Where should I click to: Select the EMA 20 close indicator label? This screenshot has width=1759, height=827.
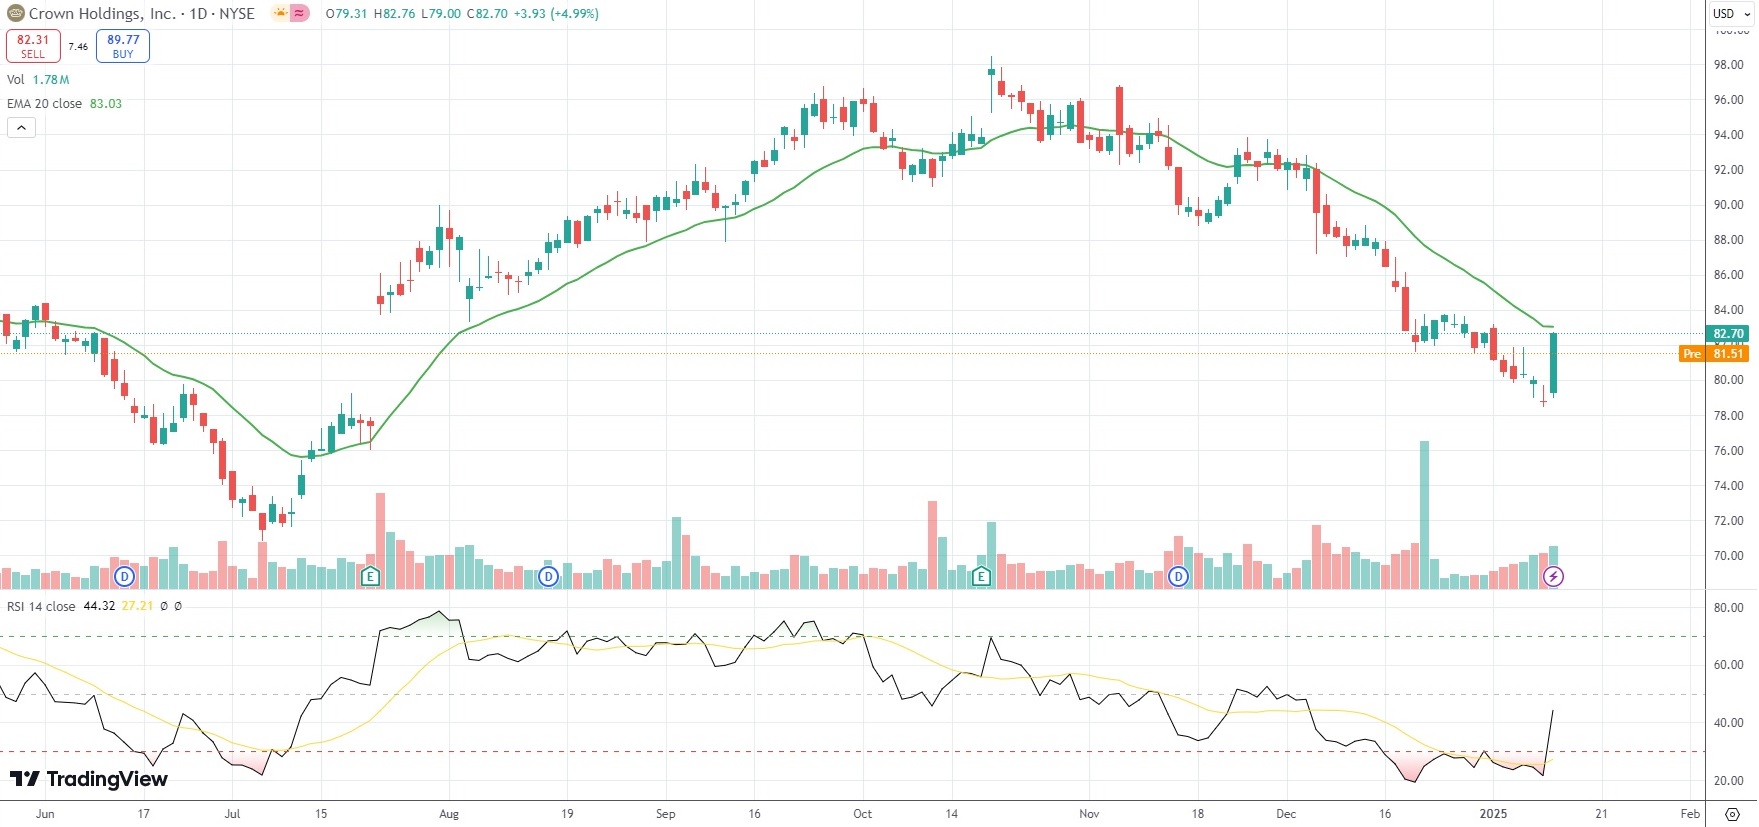[45, 104]
